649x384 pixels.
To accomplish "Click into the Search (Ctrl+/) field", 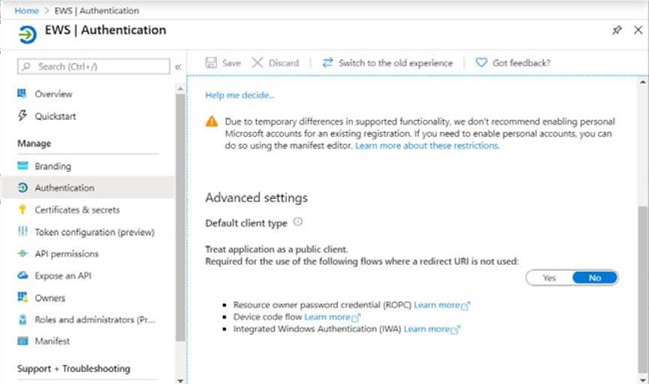I will coord(94,67).
